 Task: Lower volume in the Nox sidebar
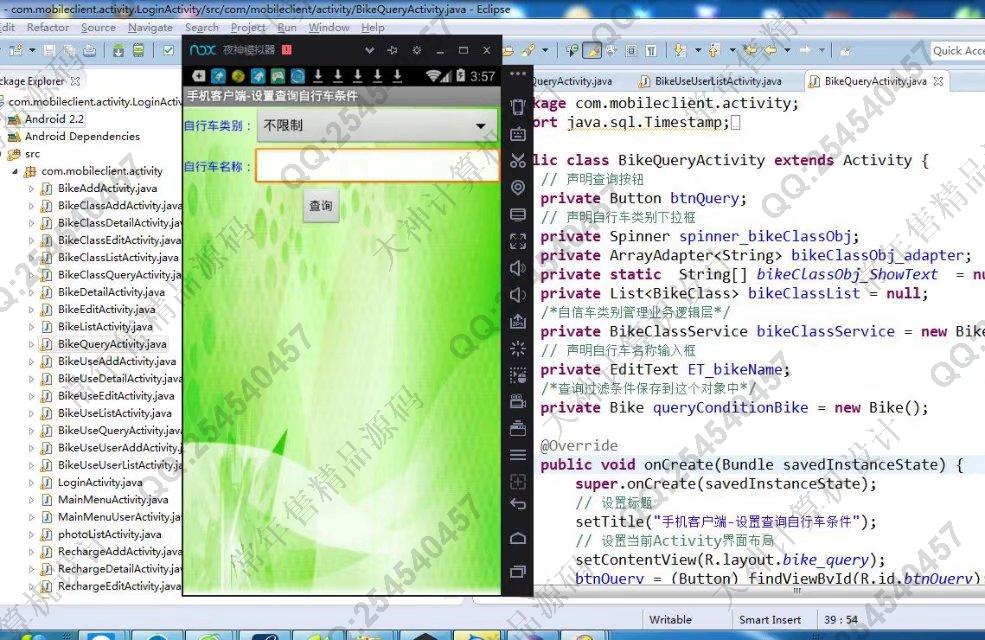coord(518,295)
